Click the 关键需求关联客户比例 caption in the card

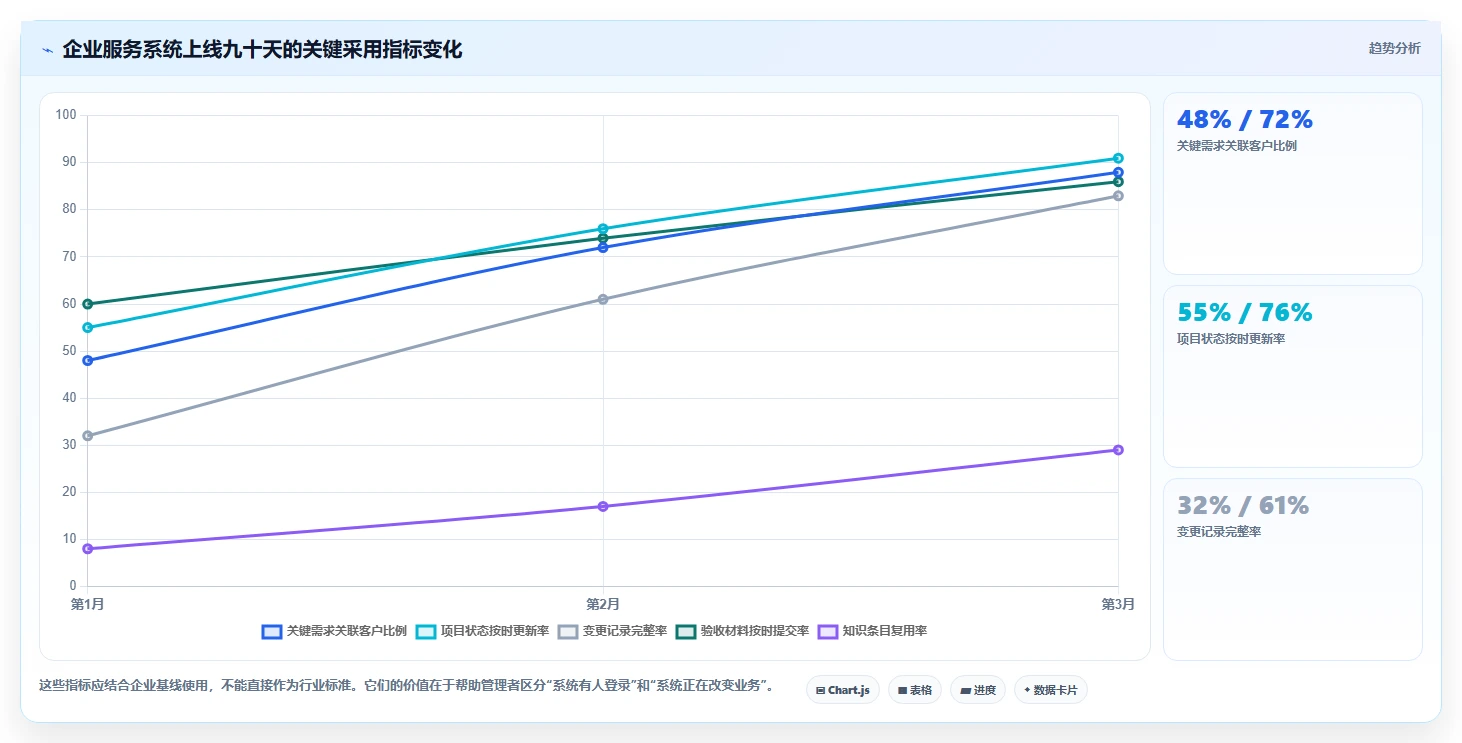point(1236,146)
